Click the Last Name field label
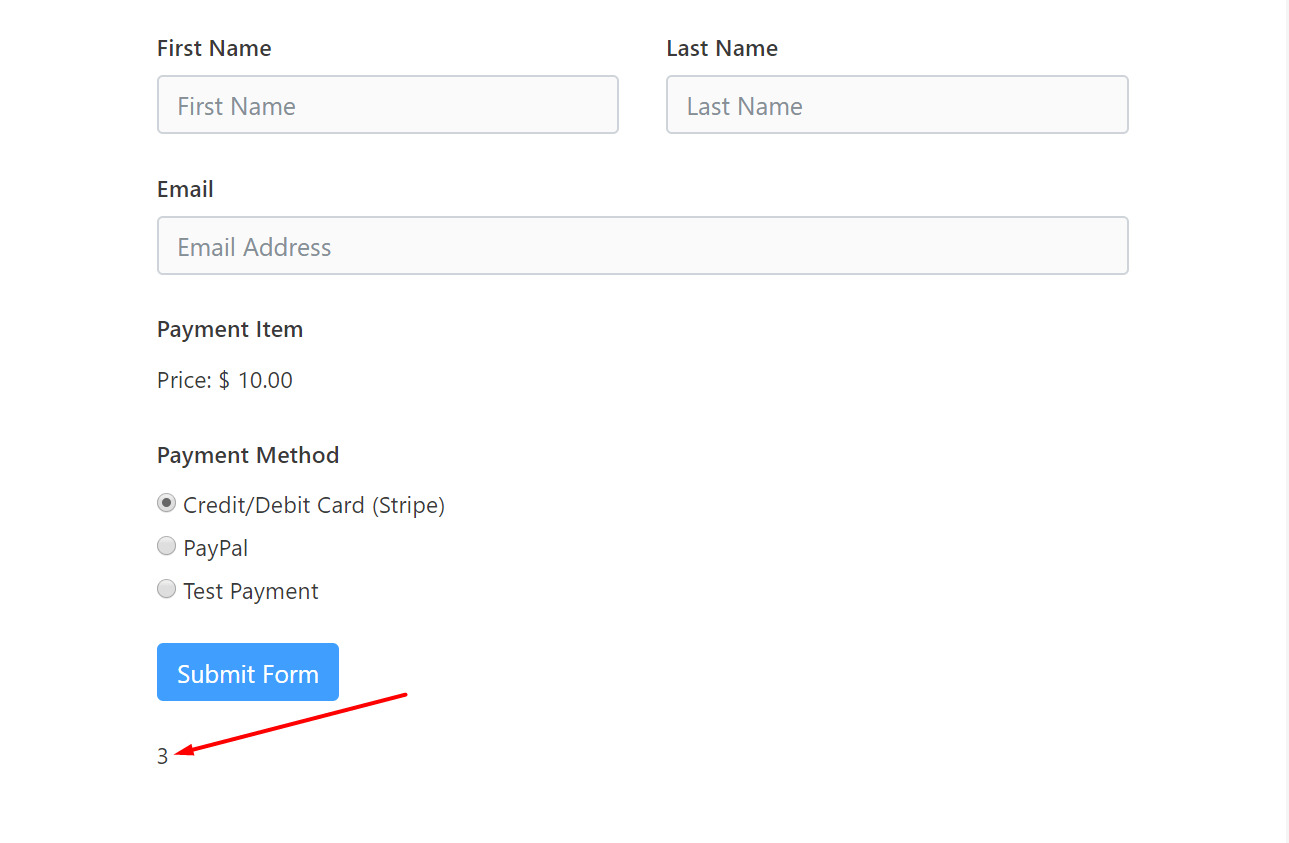The image size is (1289, 843). (x=722, y=48)
